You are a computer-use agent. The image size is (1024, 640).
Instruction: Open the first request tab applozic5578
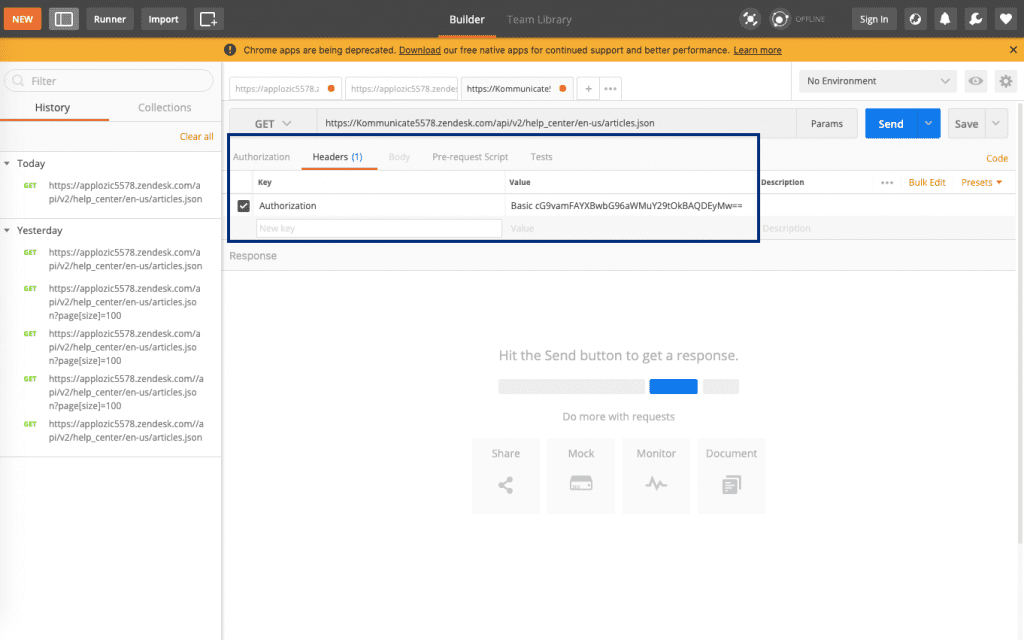[x=285, y=88]
